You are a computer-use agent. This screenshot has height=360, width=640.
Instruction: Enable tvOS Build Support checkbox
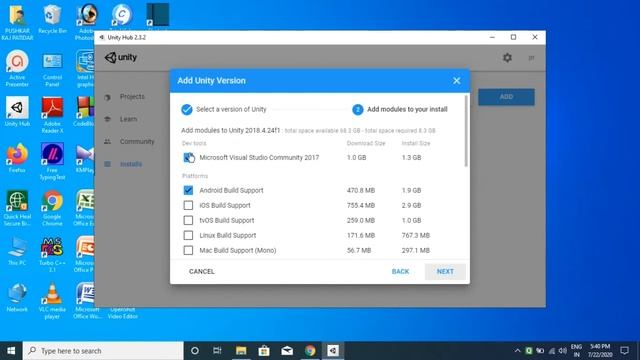coord(188,220)
